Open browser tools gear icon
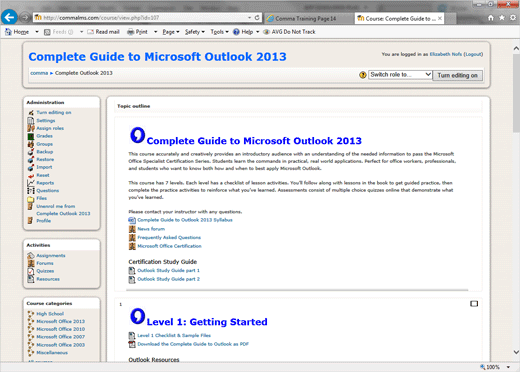This screenshot has height=372, width=520. [513, 18]
